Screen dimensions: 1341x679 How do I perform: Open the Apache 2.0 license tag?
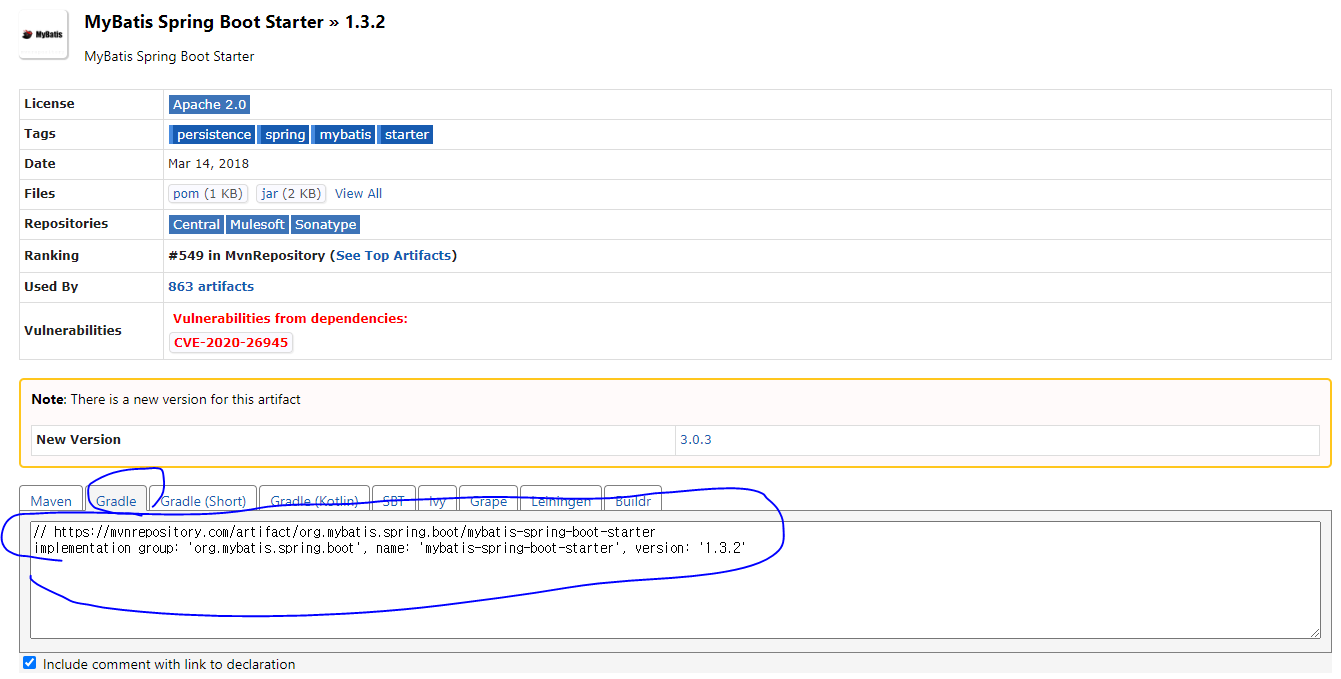209,105
